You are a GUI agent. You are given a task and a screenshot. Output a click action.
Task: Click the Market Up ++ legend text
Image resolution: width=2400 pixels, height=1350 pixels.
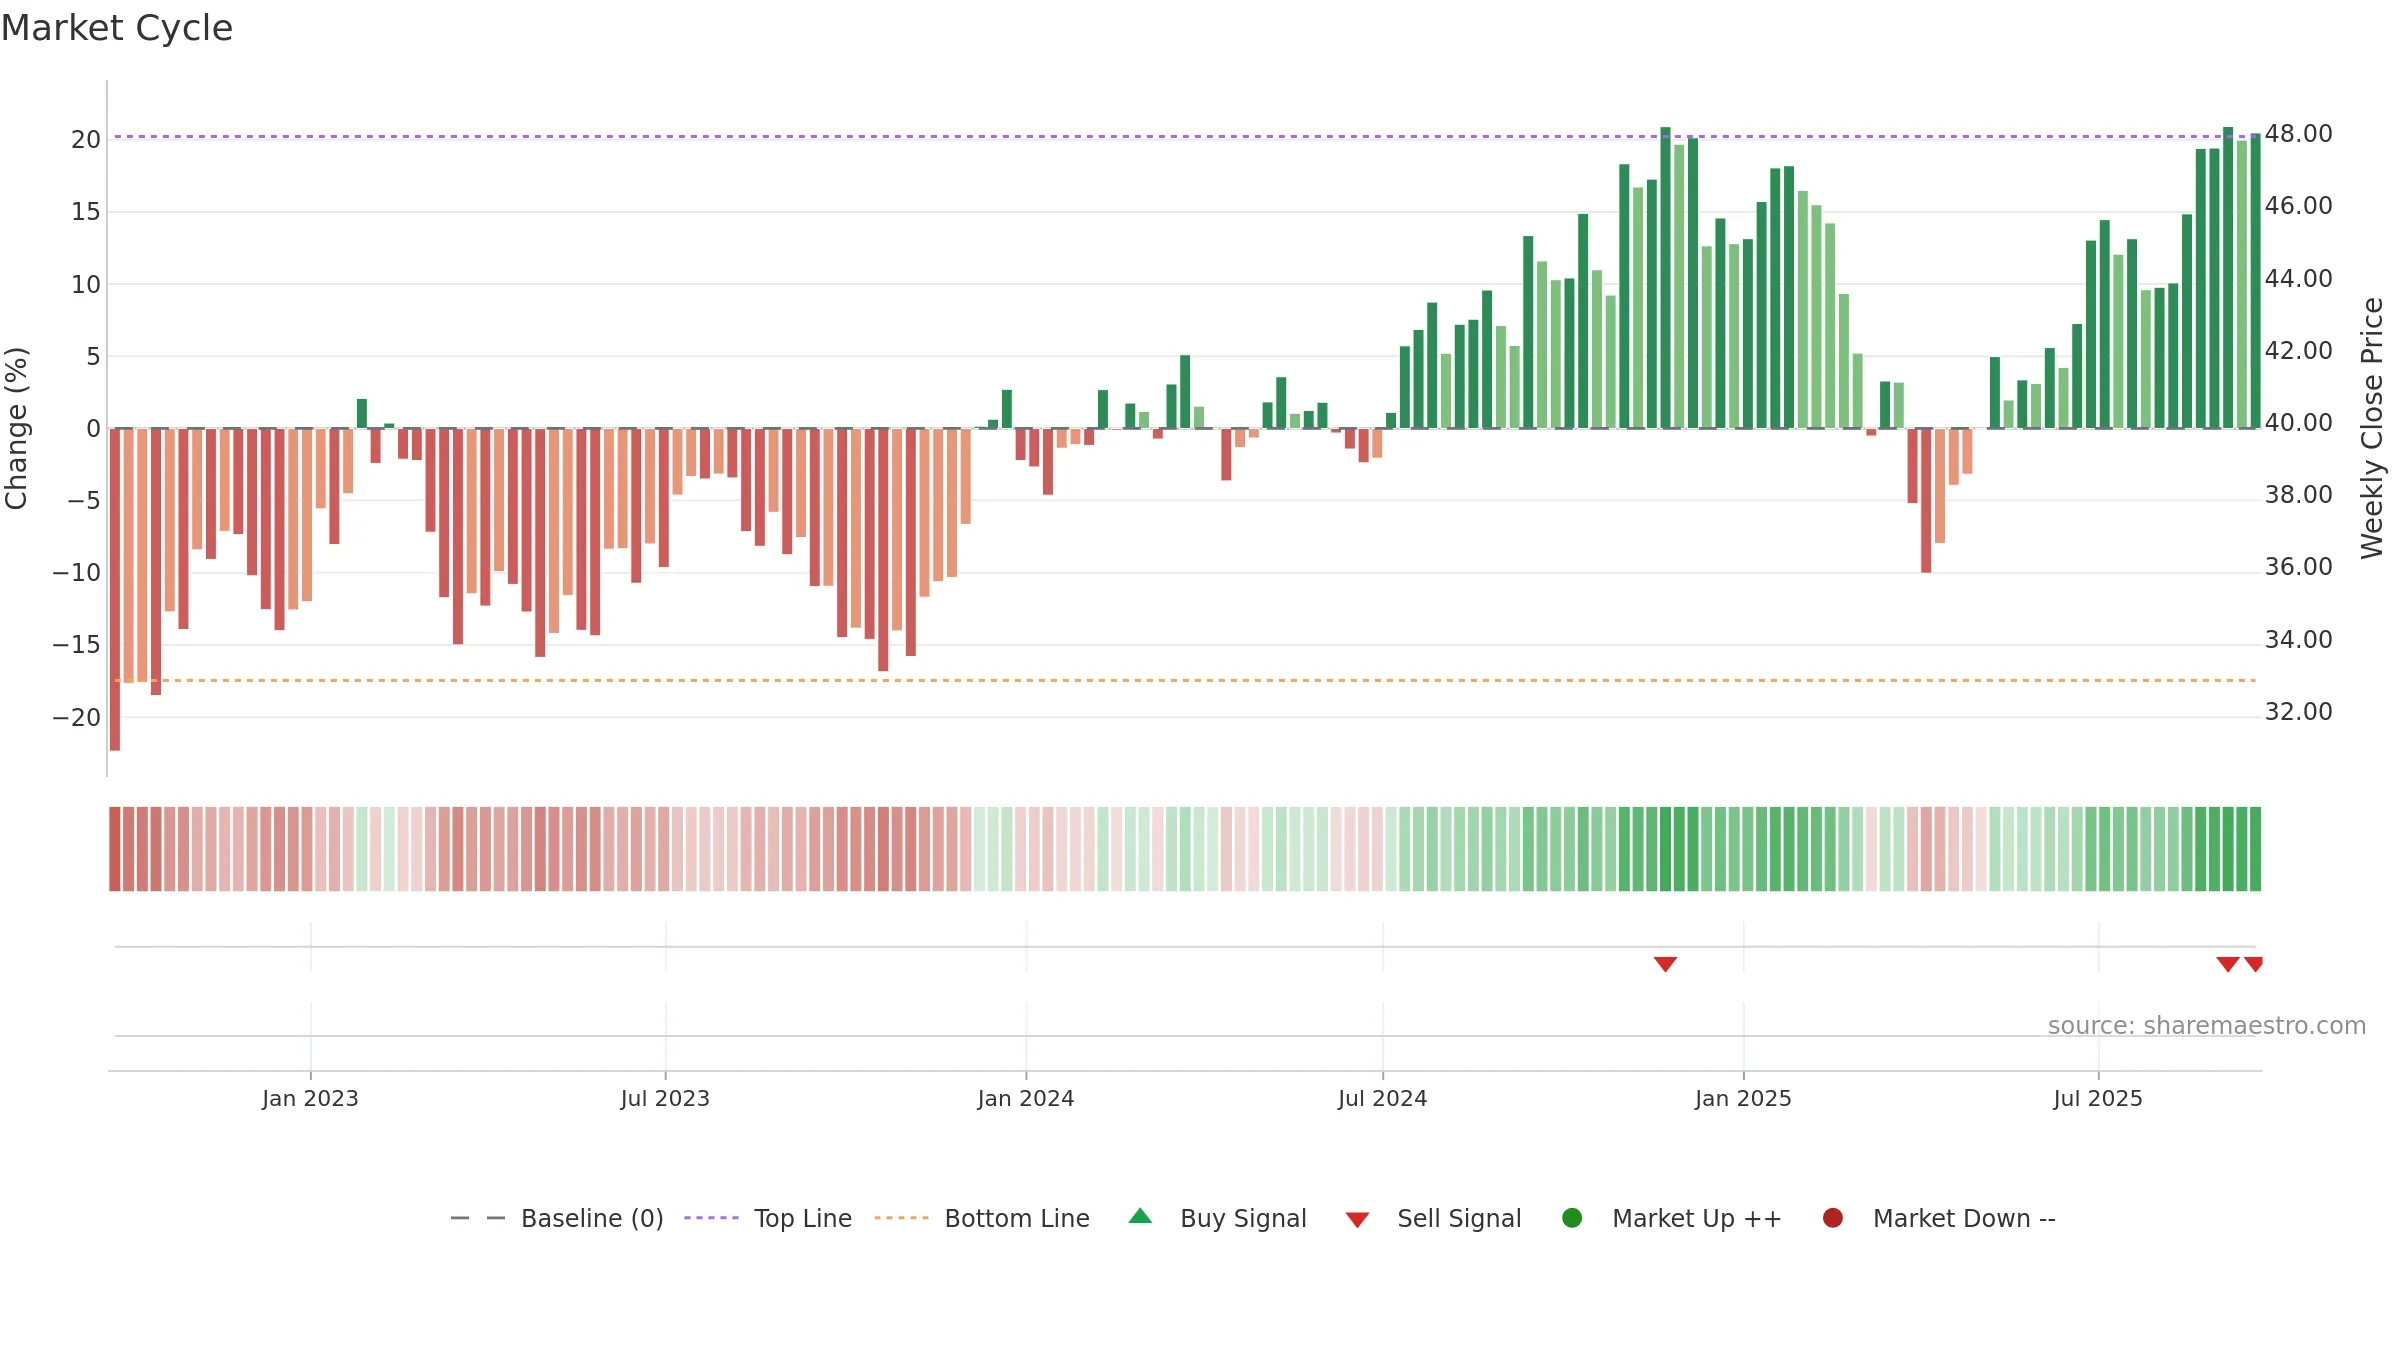(1697, 1218)
